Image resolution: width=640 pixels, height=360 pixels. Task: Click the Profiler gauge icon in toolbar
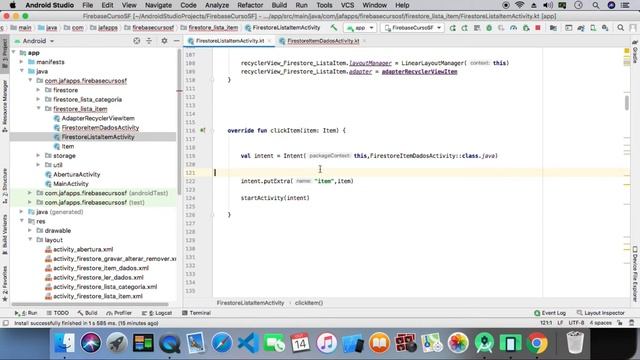pos(513,28)
